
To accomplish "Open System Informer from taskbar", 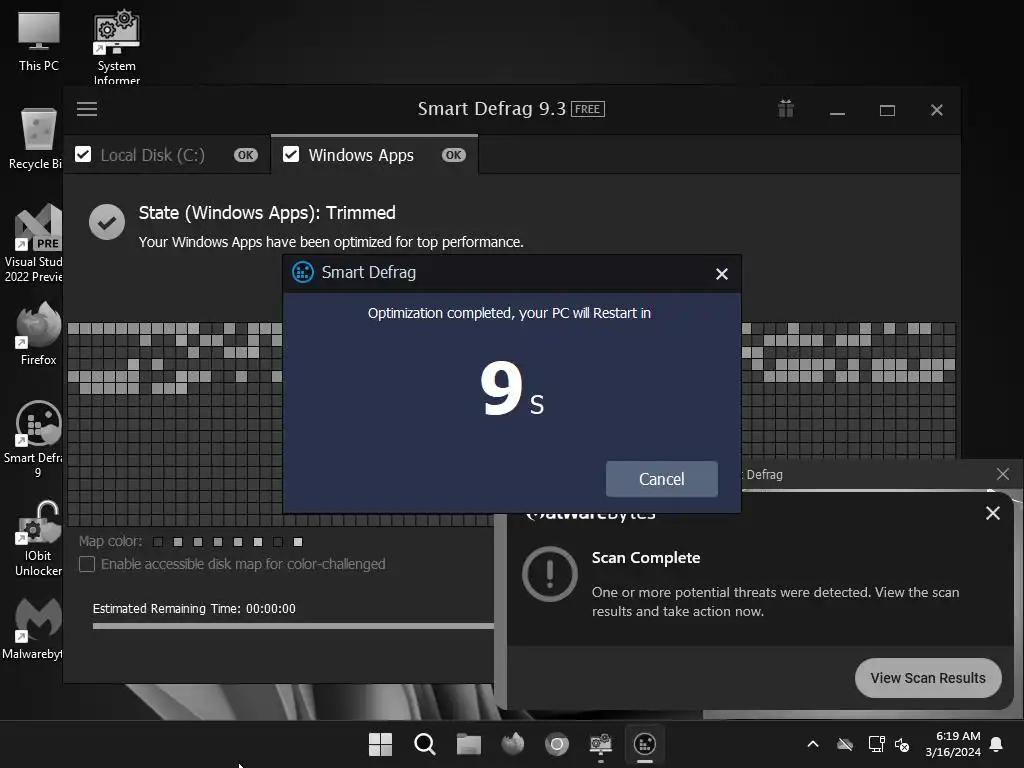I will click(x=601, y=744).
